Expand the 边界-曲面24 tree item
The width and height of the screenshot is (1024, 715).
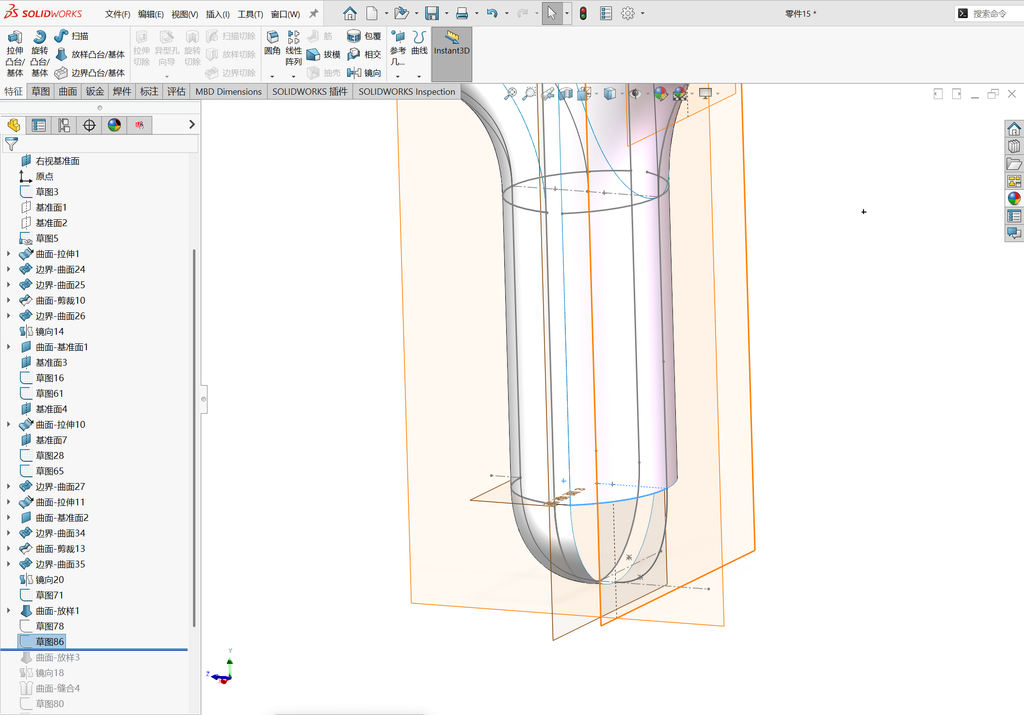(8, 269)
